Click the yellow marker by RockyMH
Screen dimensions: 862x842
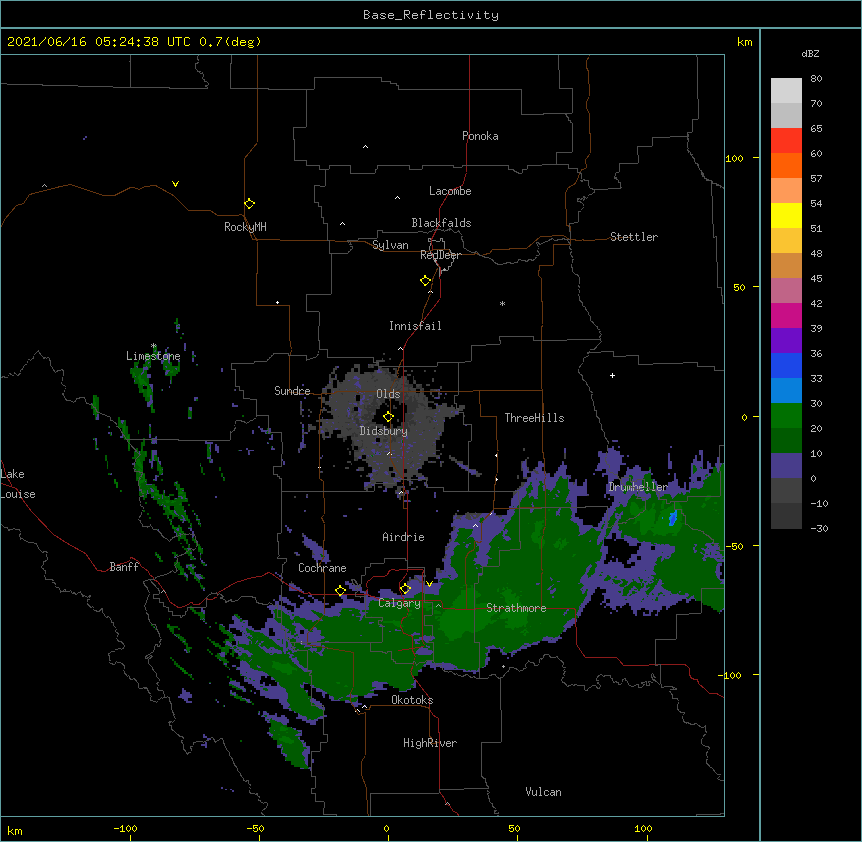[x=249, y=204]
